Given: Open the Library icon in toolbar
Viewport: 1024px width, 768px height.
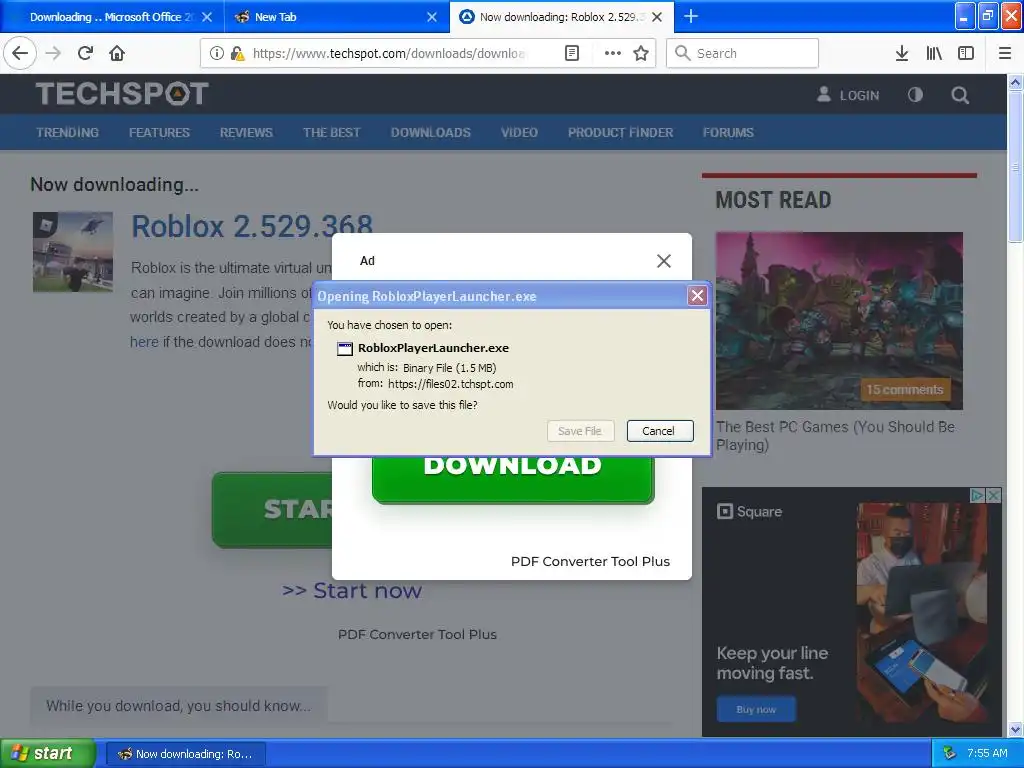Looking at the screenshot, I should 934,53.
